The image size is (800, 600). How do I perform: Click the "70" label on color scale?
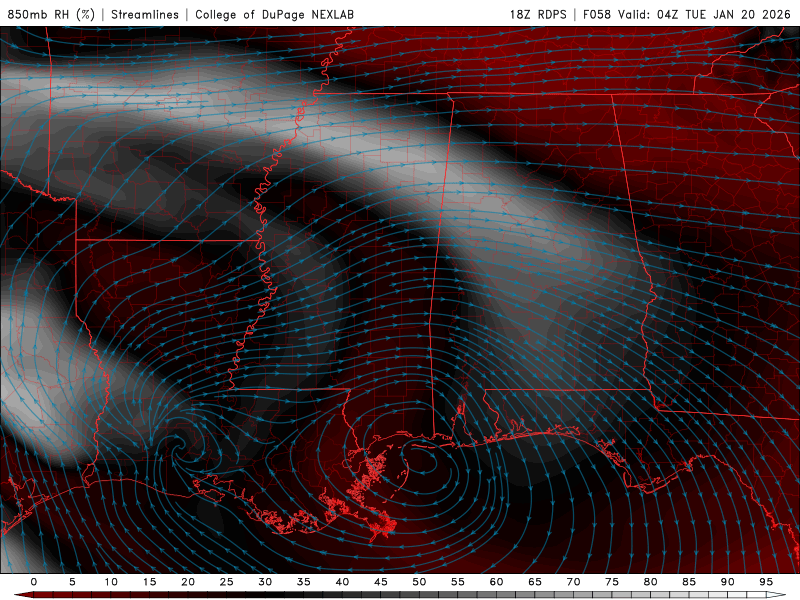(573, 582)
